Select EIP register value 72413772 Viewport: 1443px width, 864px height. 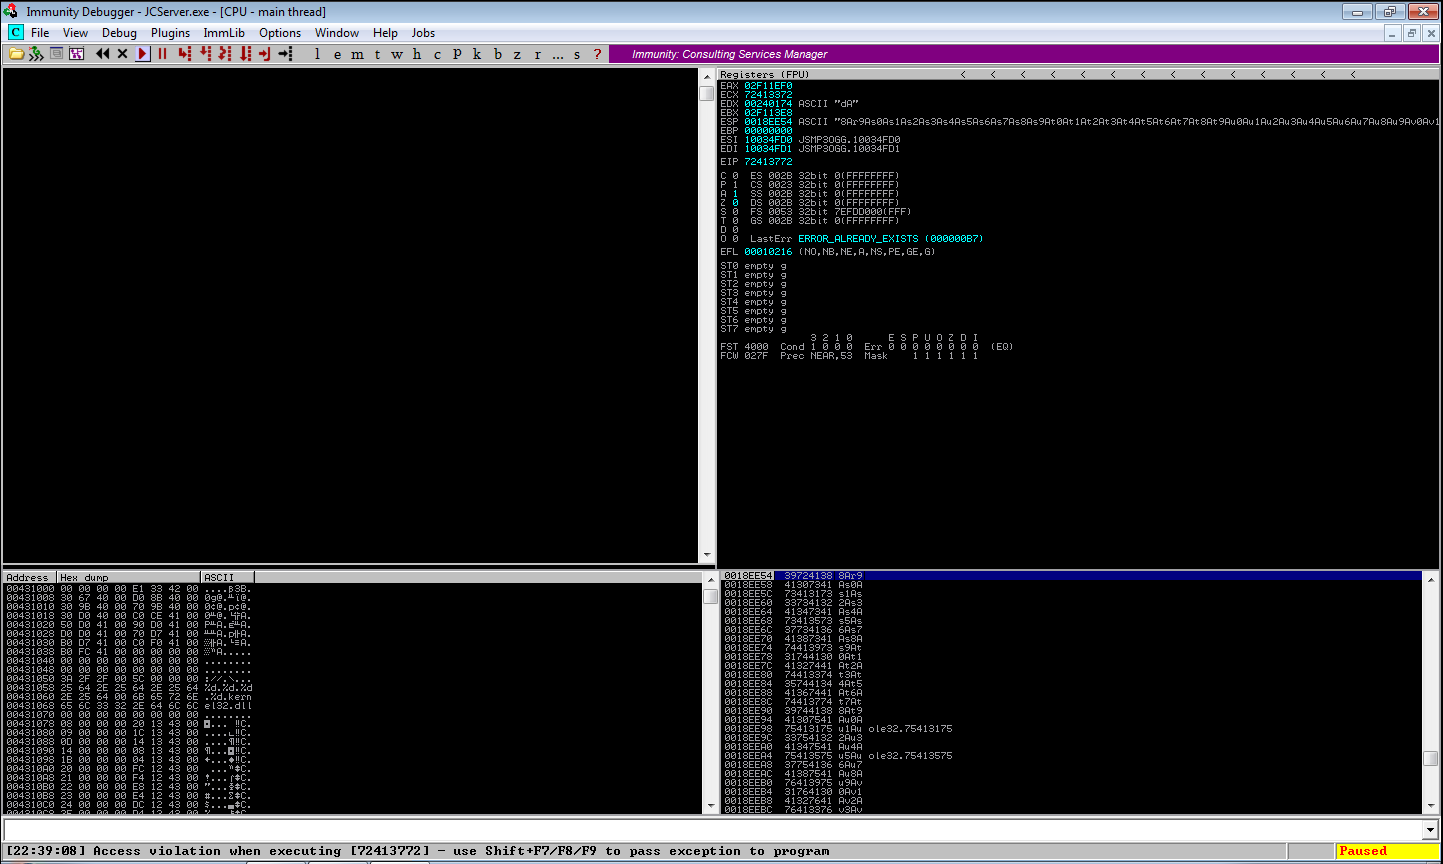coord(768,161)
